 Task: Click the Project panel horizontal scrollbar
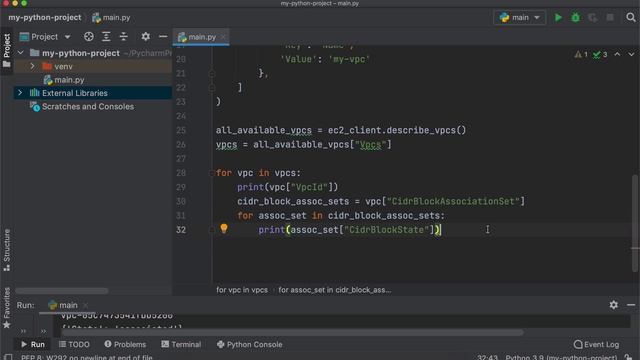pos(62,291)
